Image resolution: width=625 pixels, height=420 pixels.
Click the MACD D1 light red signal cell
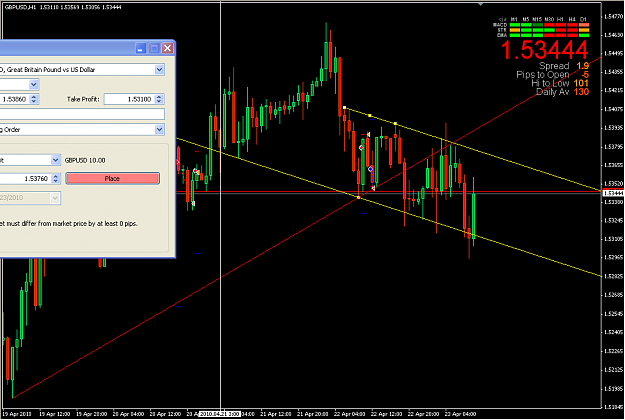coord(584,25)
